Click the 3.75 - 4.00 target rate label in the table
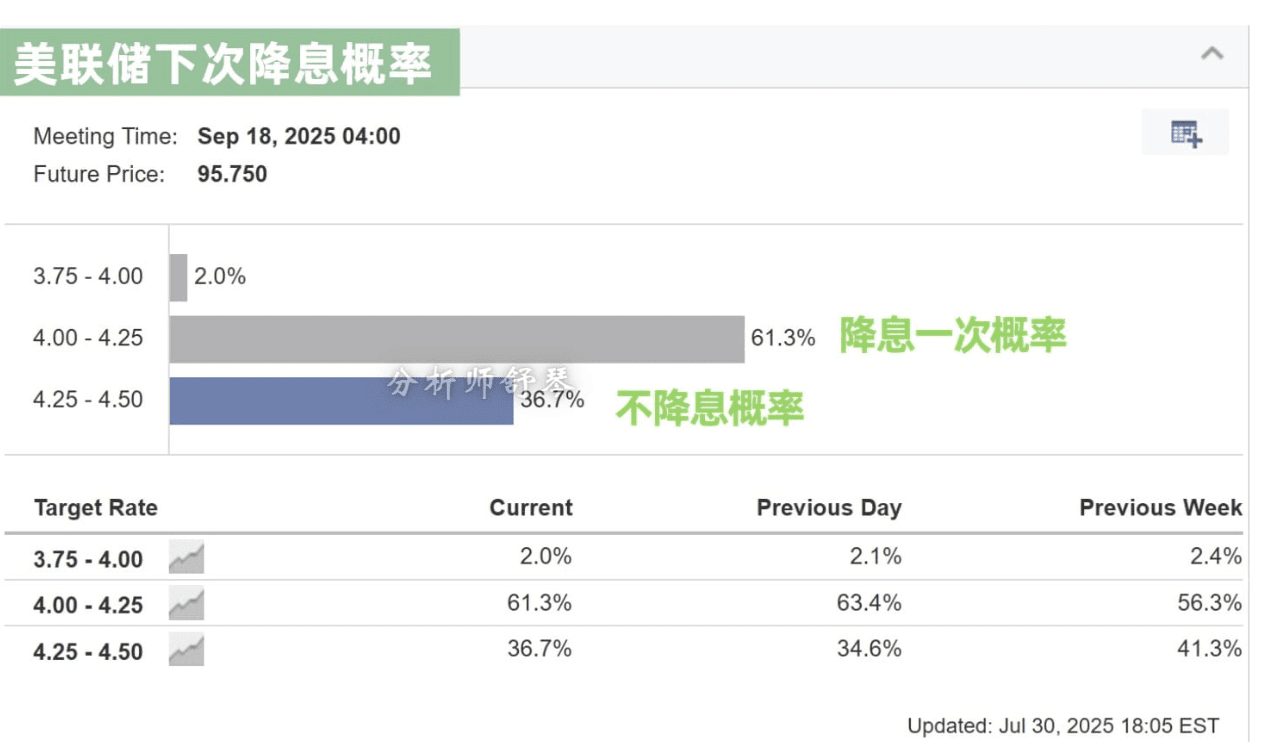1277x742 pixels. pyautogui.click(x=88, y=559)
